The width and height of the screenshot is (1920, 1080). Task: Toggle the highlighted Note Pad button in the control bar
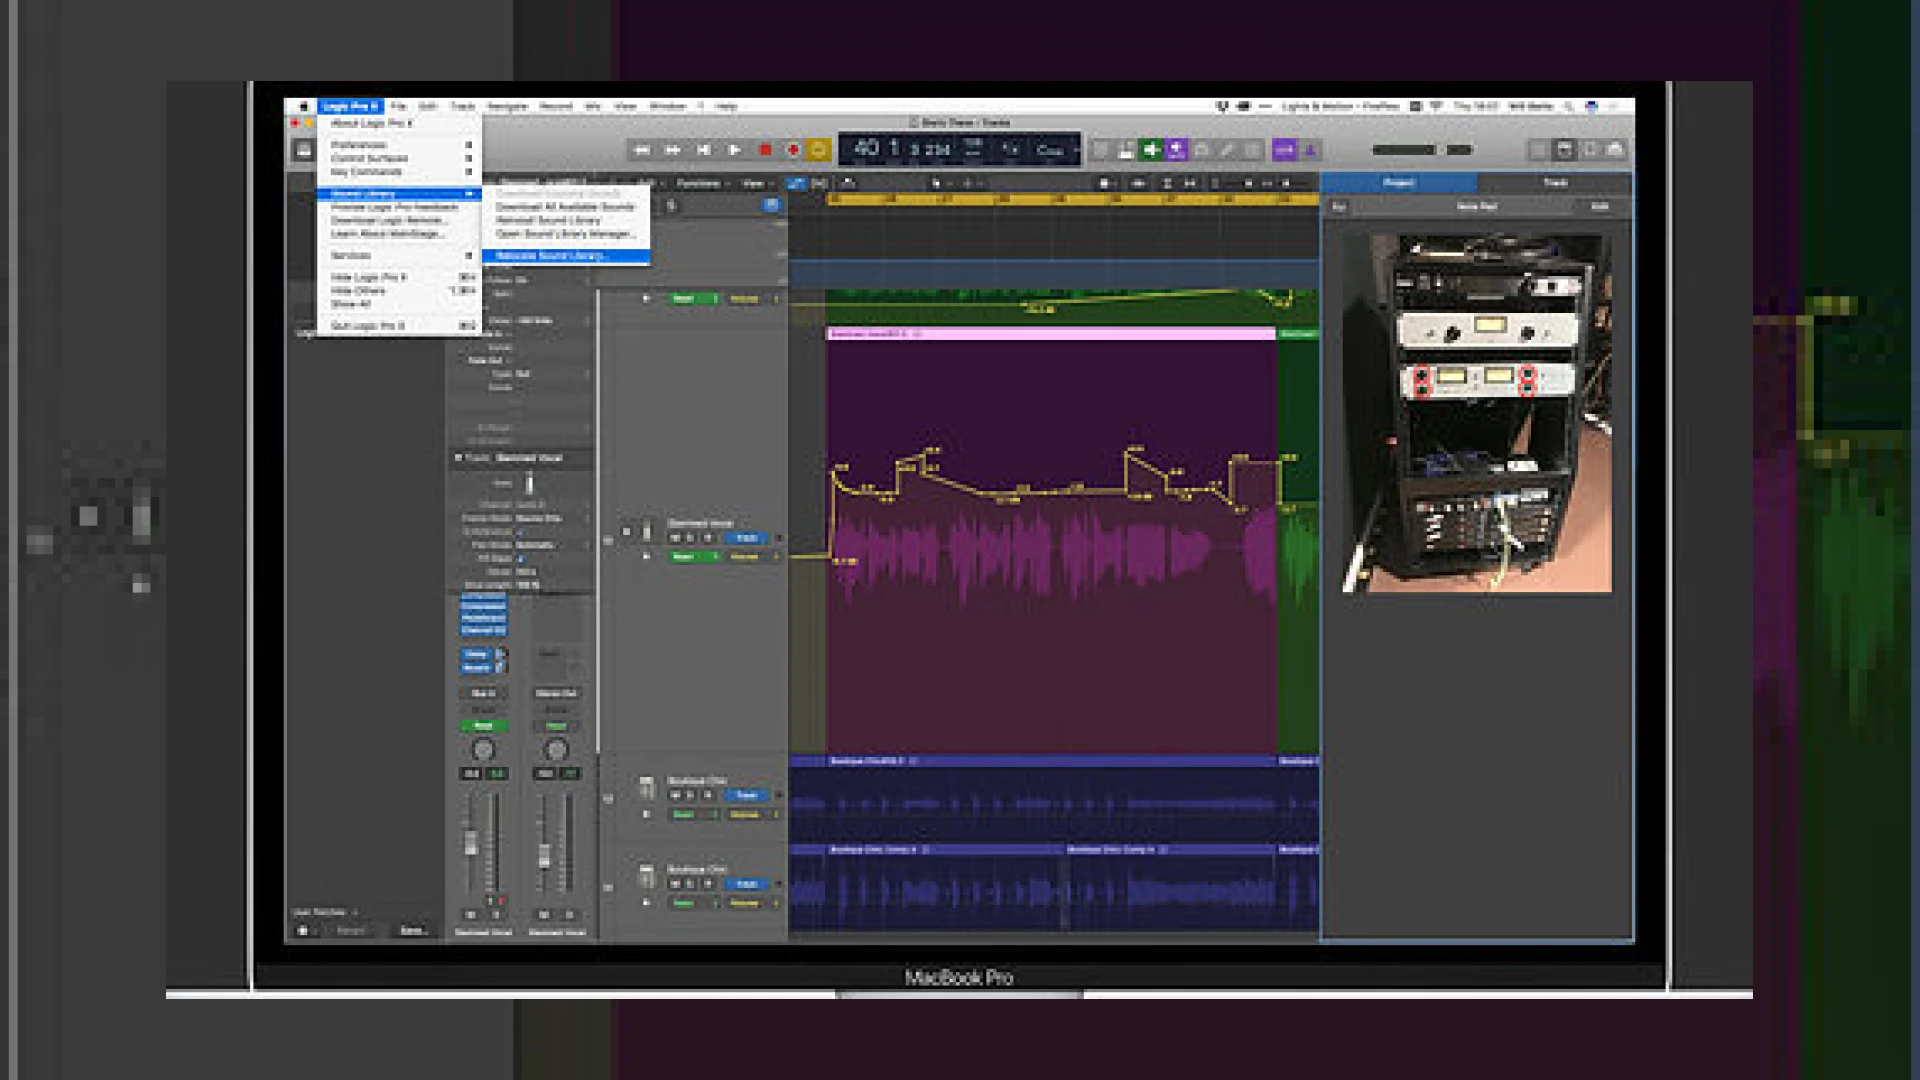tap(1564, 150)
